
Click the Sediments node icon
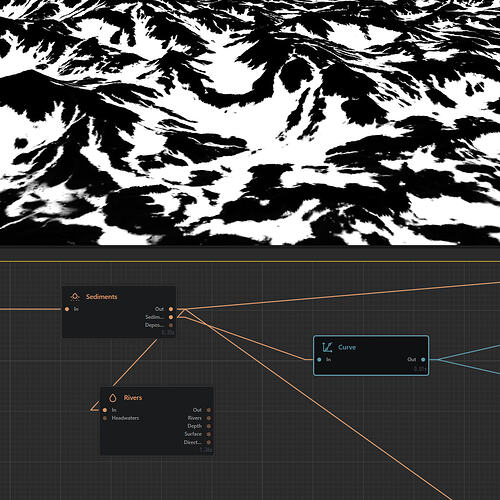click(x=75, y=296)
